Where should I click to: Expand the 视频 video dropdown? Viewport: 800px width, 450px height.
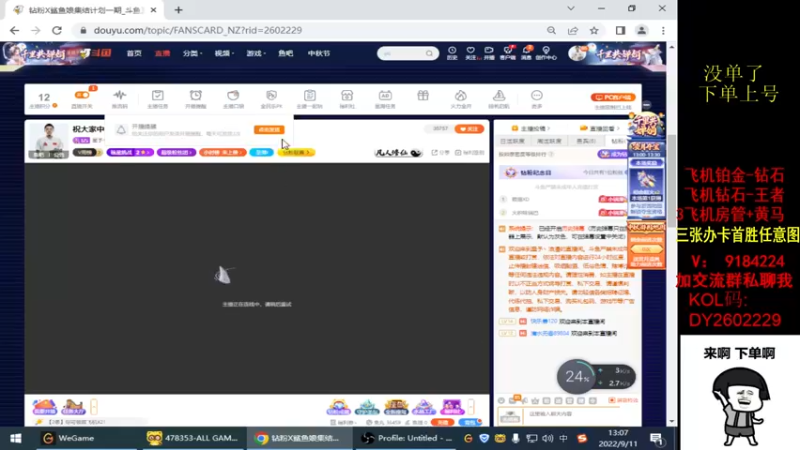[x=224, y=53]
